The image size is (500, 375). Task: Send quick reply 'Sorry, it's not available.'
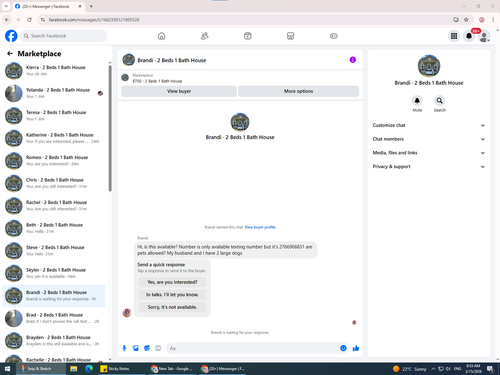click(172, 307)
